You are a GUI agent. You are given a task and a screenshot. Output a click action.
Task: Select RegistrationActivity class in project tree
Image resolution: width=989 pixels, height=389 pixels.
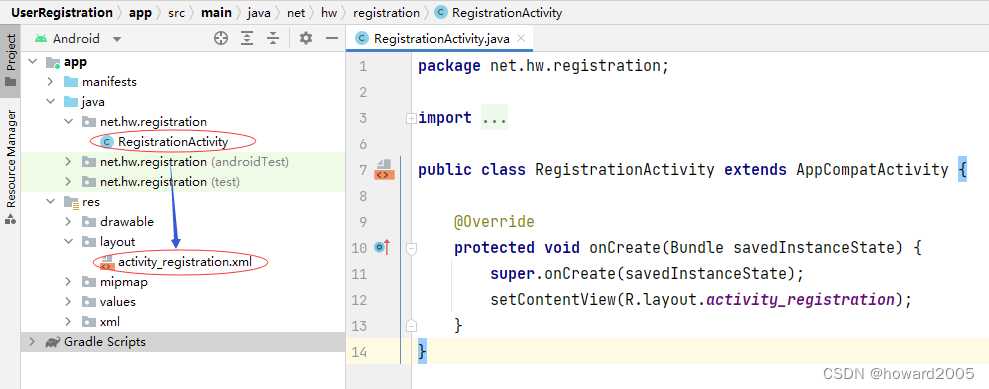[173, 142]
